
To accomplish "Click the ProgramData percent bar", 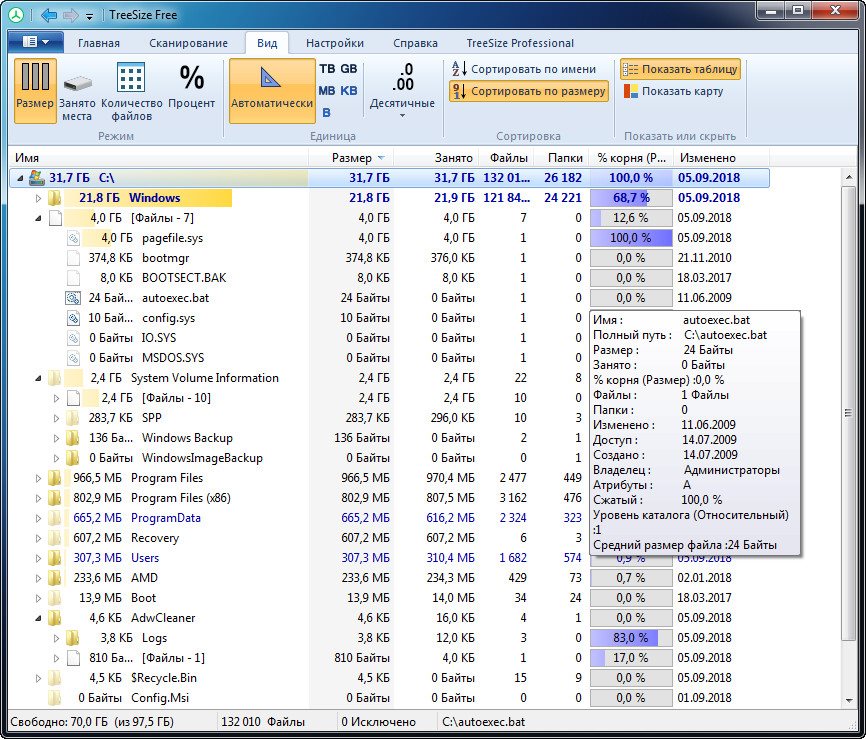I will [x=630, y=518].
